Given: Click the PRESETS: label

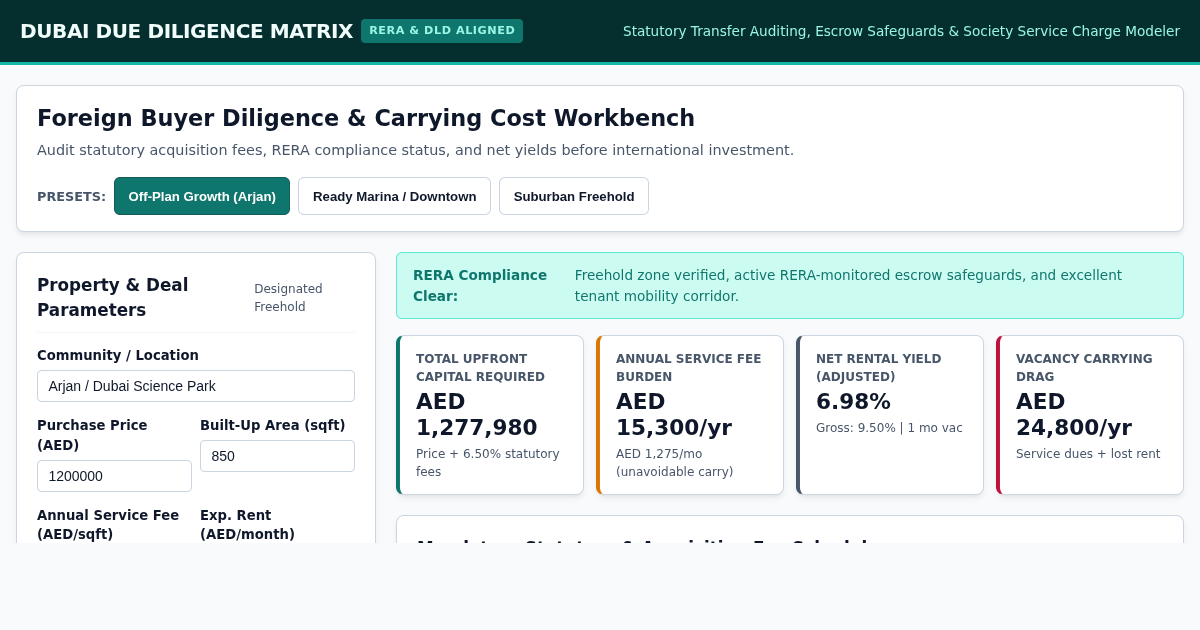Looking at the screenshot, I should 71,196.
